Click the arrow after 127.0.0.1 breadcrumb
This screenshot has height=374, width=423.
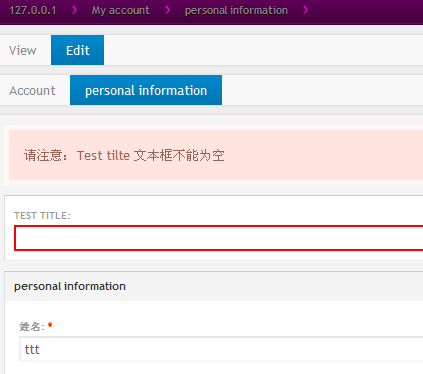point(75,10)
